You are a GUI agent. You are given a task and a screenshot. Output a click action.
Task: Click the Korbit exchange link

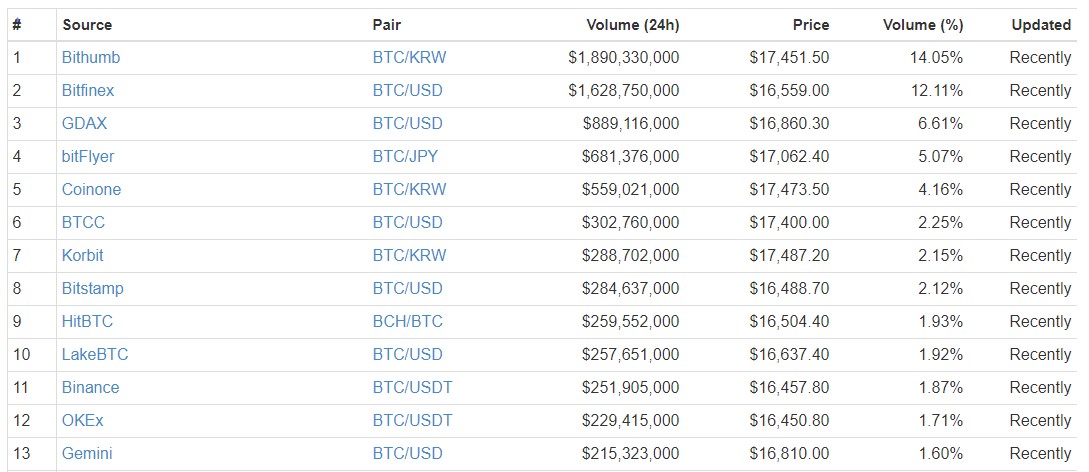(82, 256)
